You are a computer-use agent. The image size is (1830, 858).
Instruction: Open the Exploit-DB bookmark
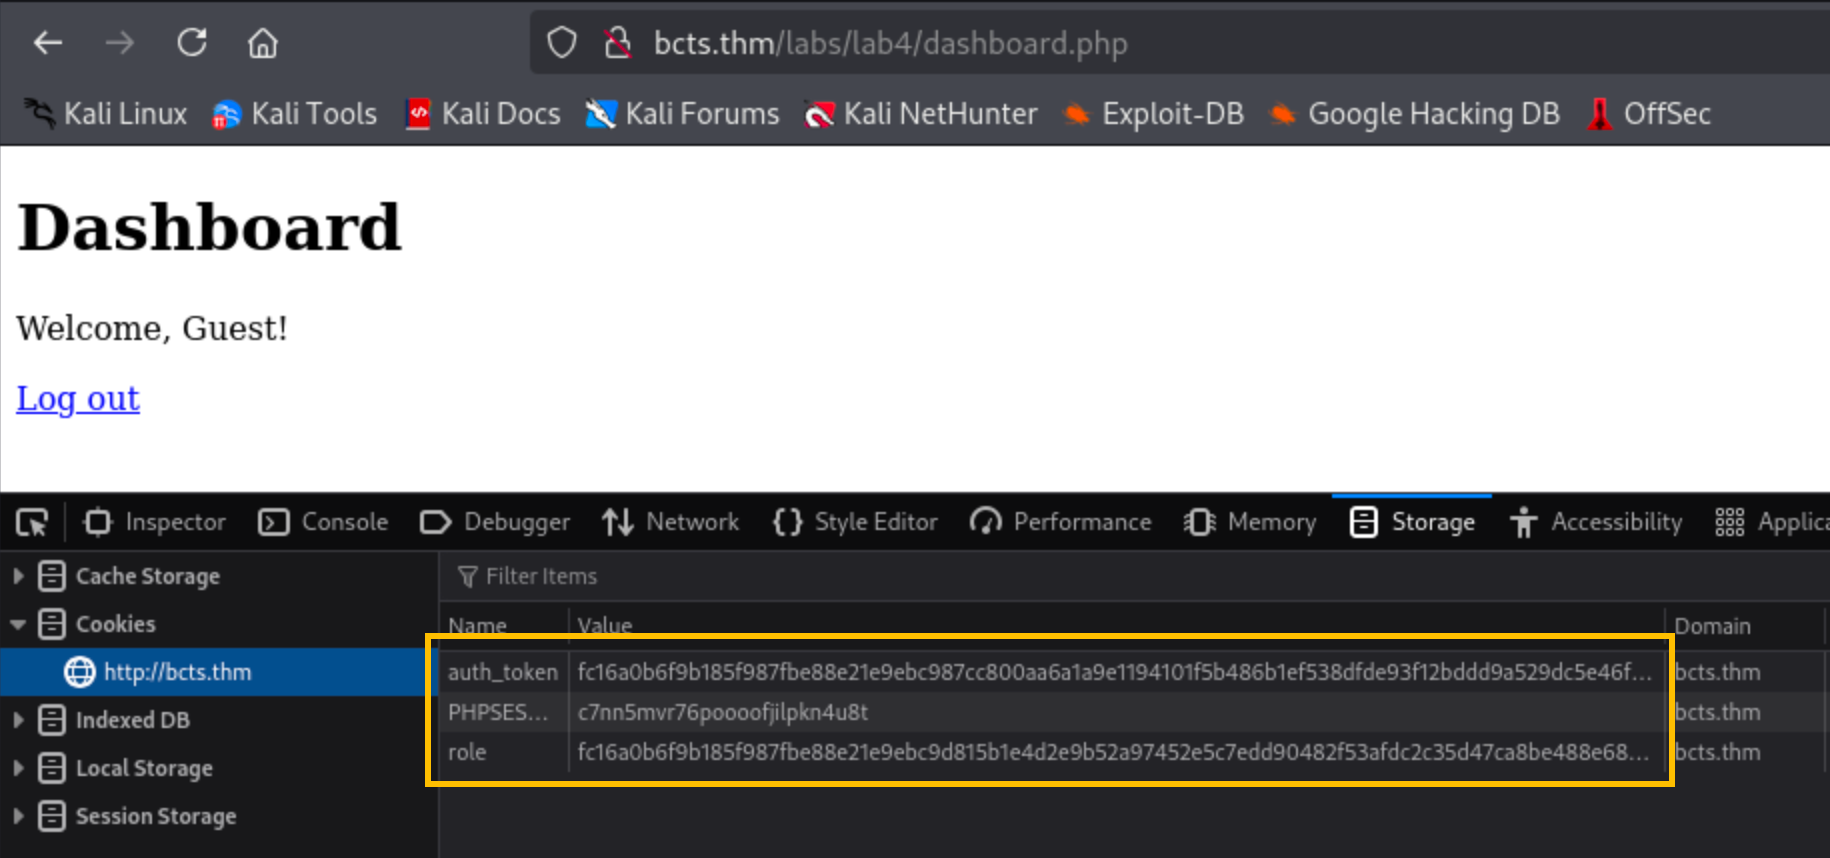1154,114
